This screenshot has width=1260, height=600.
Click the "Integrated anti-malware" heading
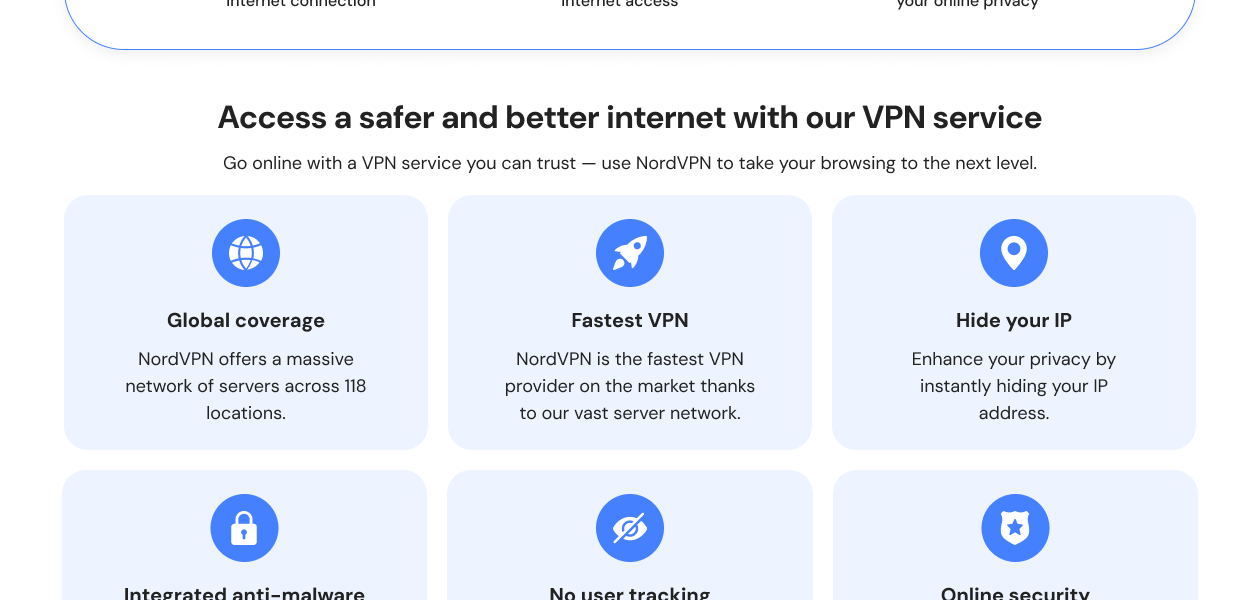[x=244, y=593]
